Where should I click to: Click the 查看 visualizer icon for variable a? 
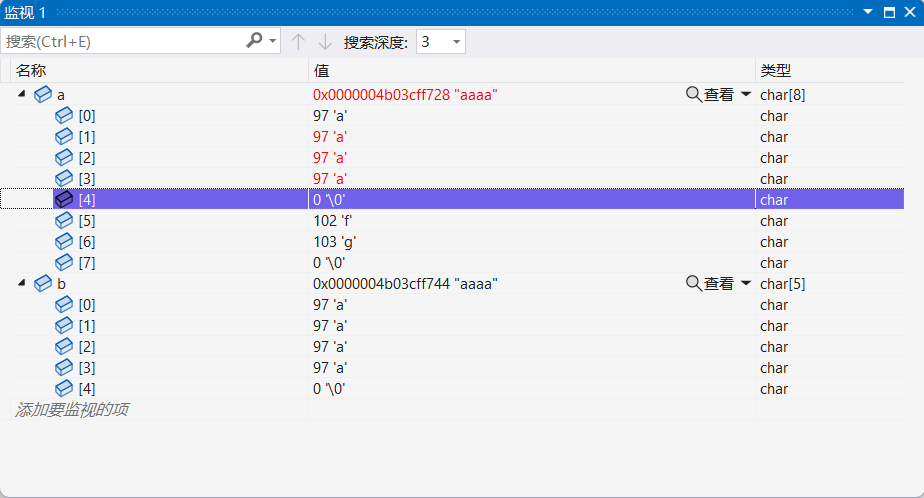tap(694, 94)
